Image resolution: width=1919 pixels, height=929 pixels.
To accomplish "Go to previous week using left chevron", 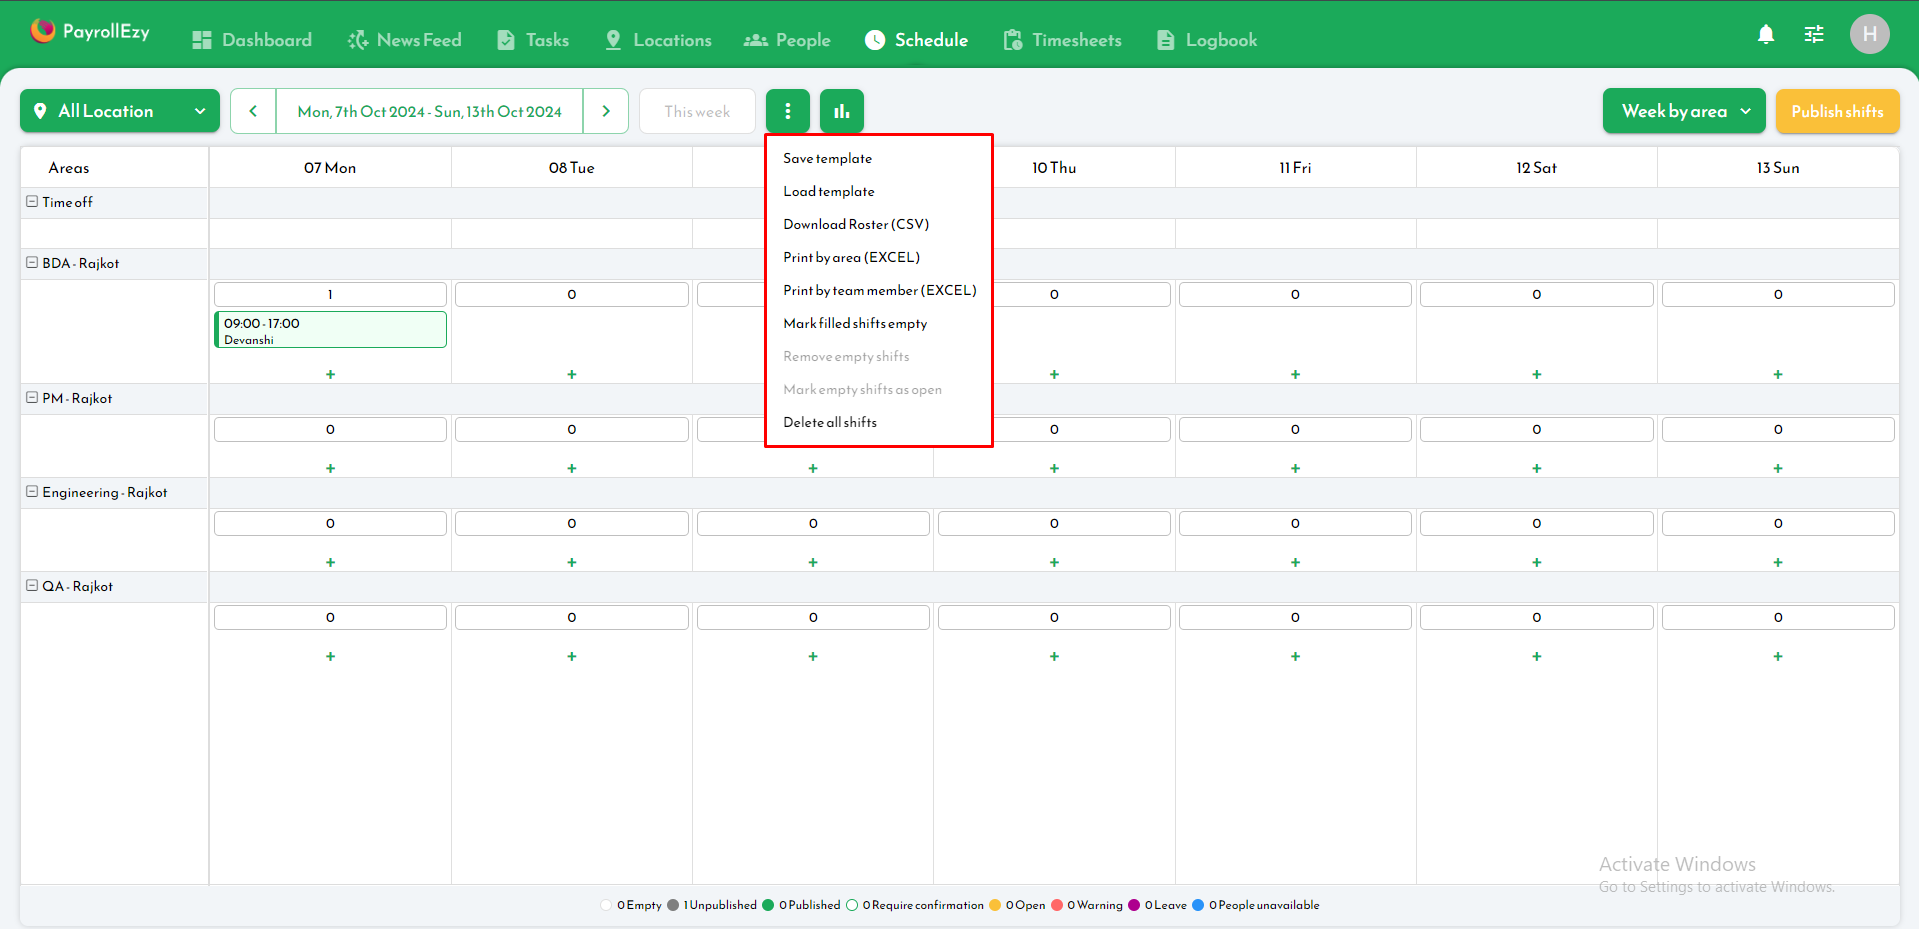I will (252, 111).
